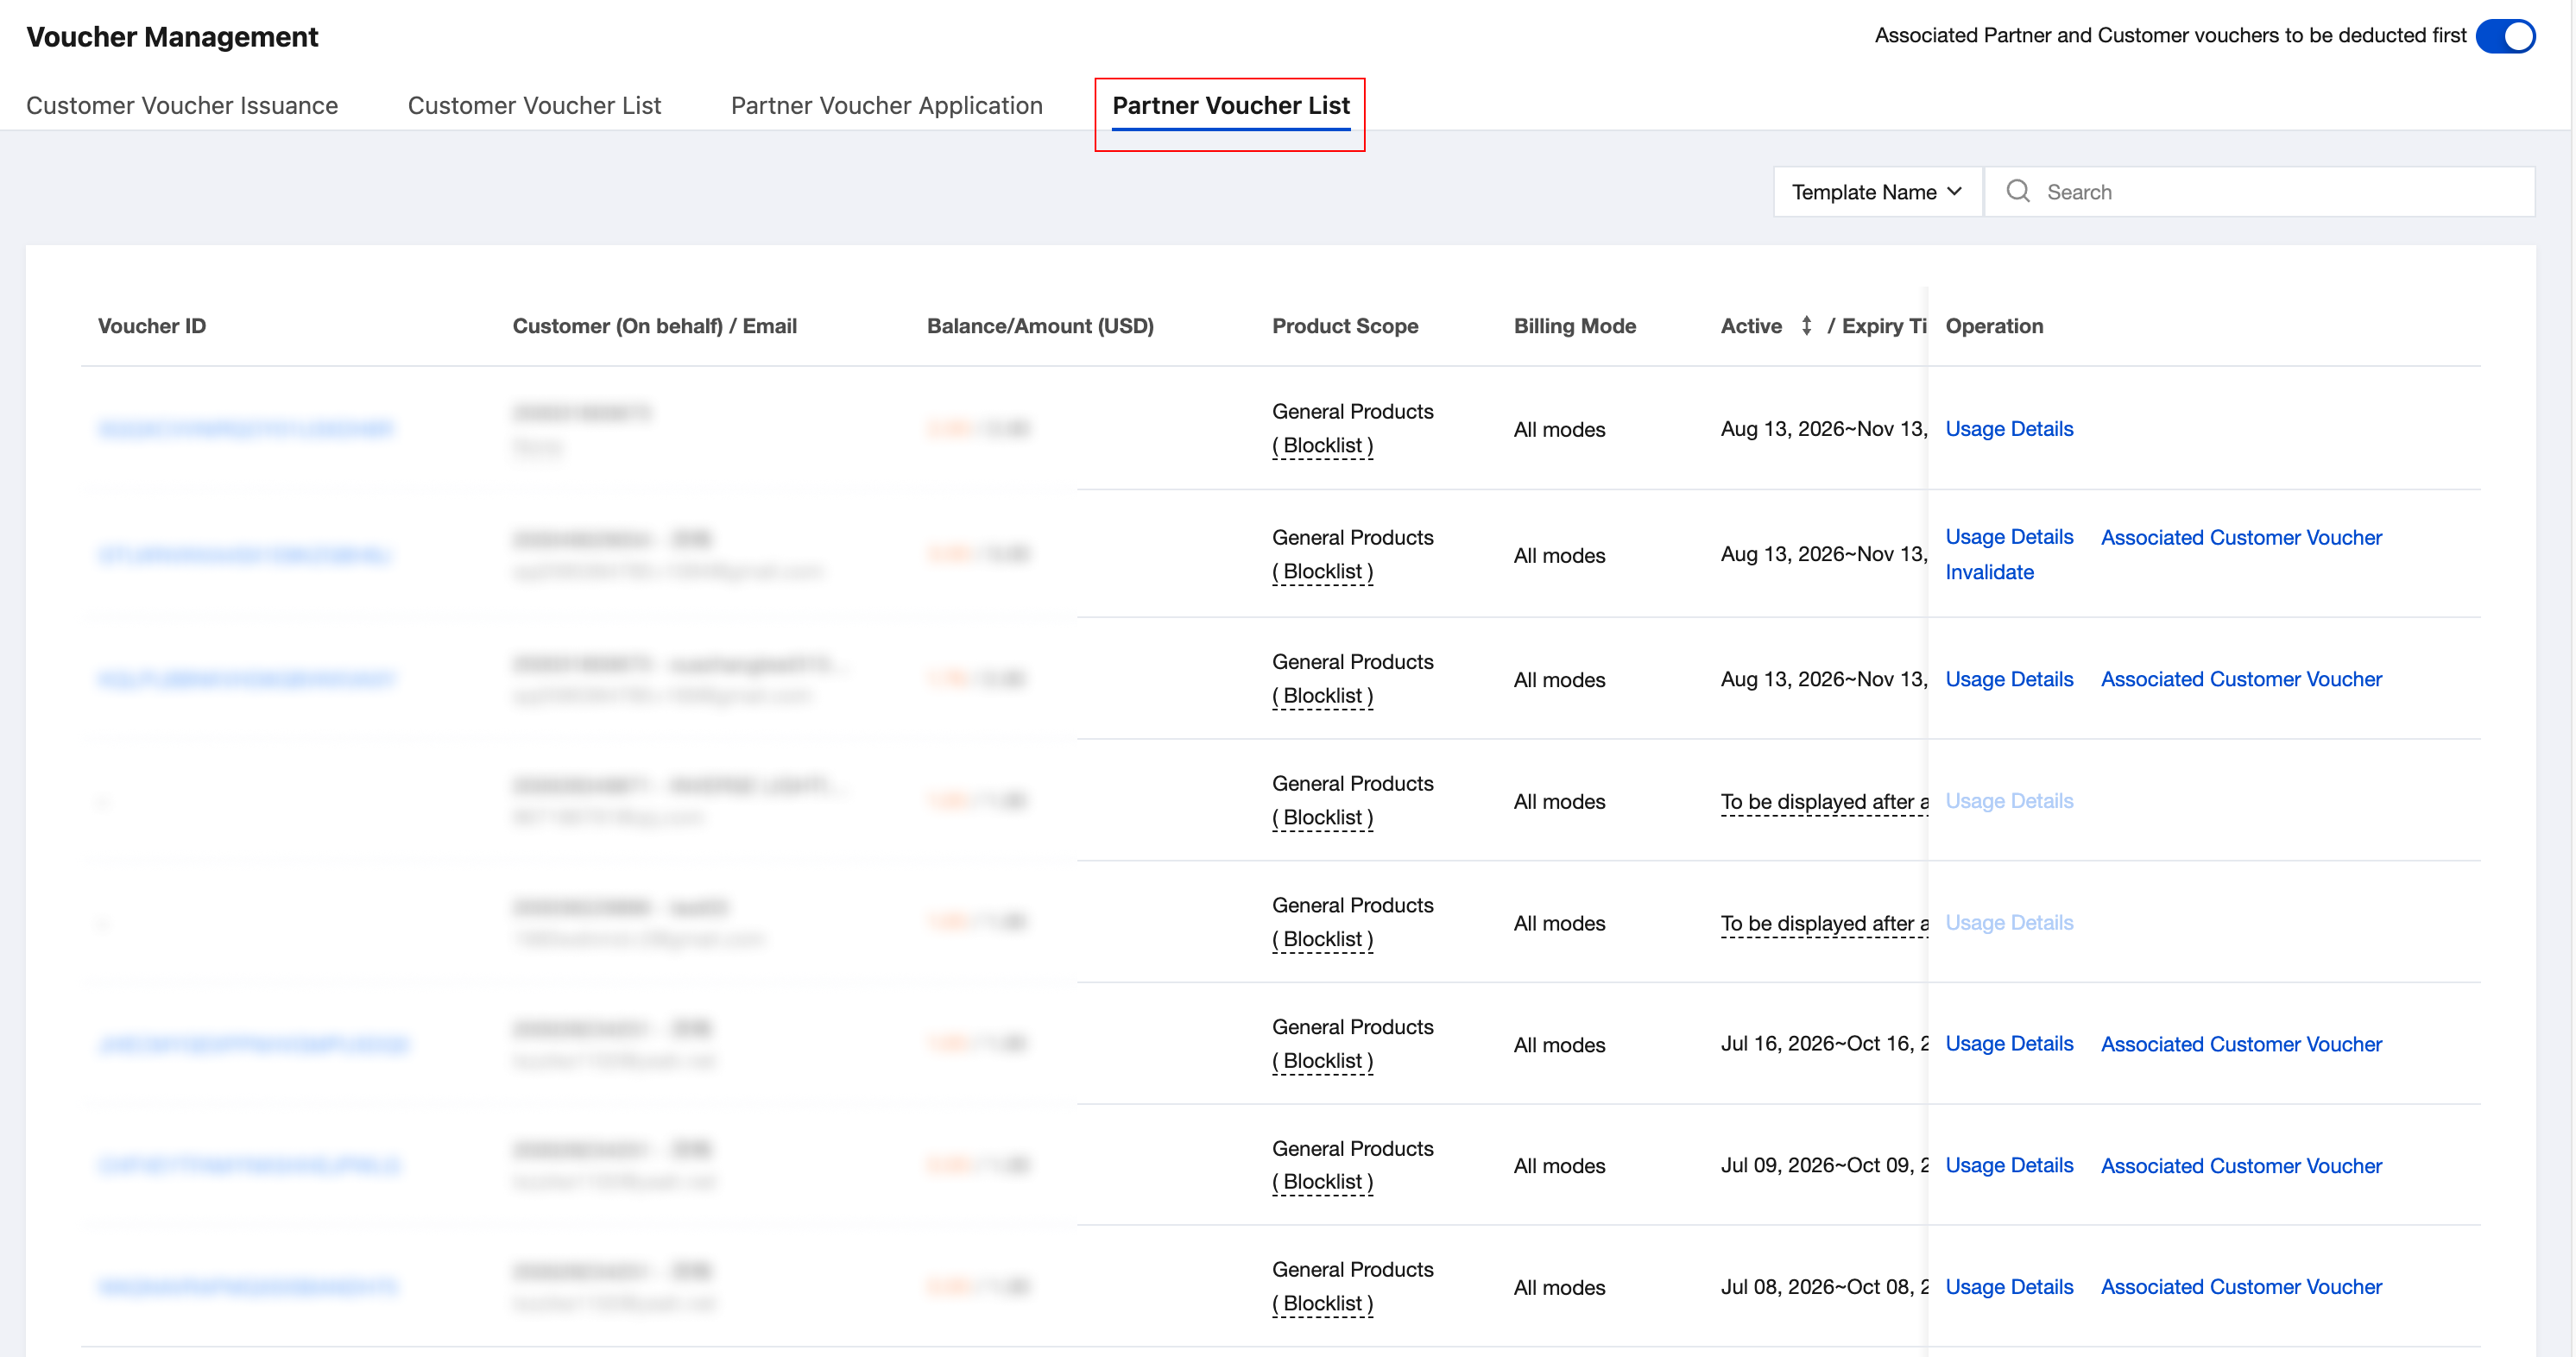Open Usage Details for the Jul 08, 2026 voucher

point(2009,1287)
